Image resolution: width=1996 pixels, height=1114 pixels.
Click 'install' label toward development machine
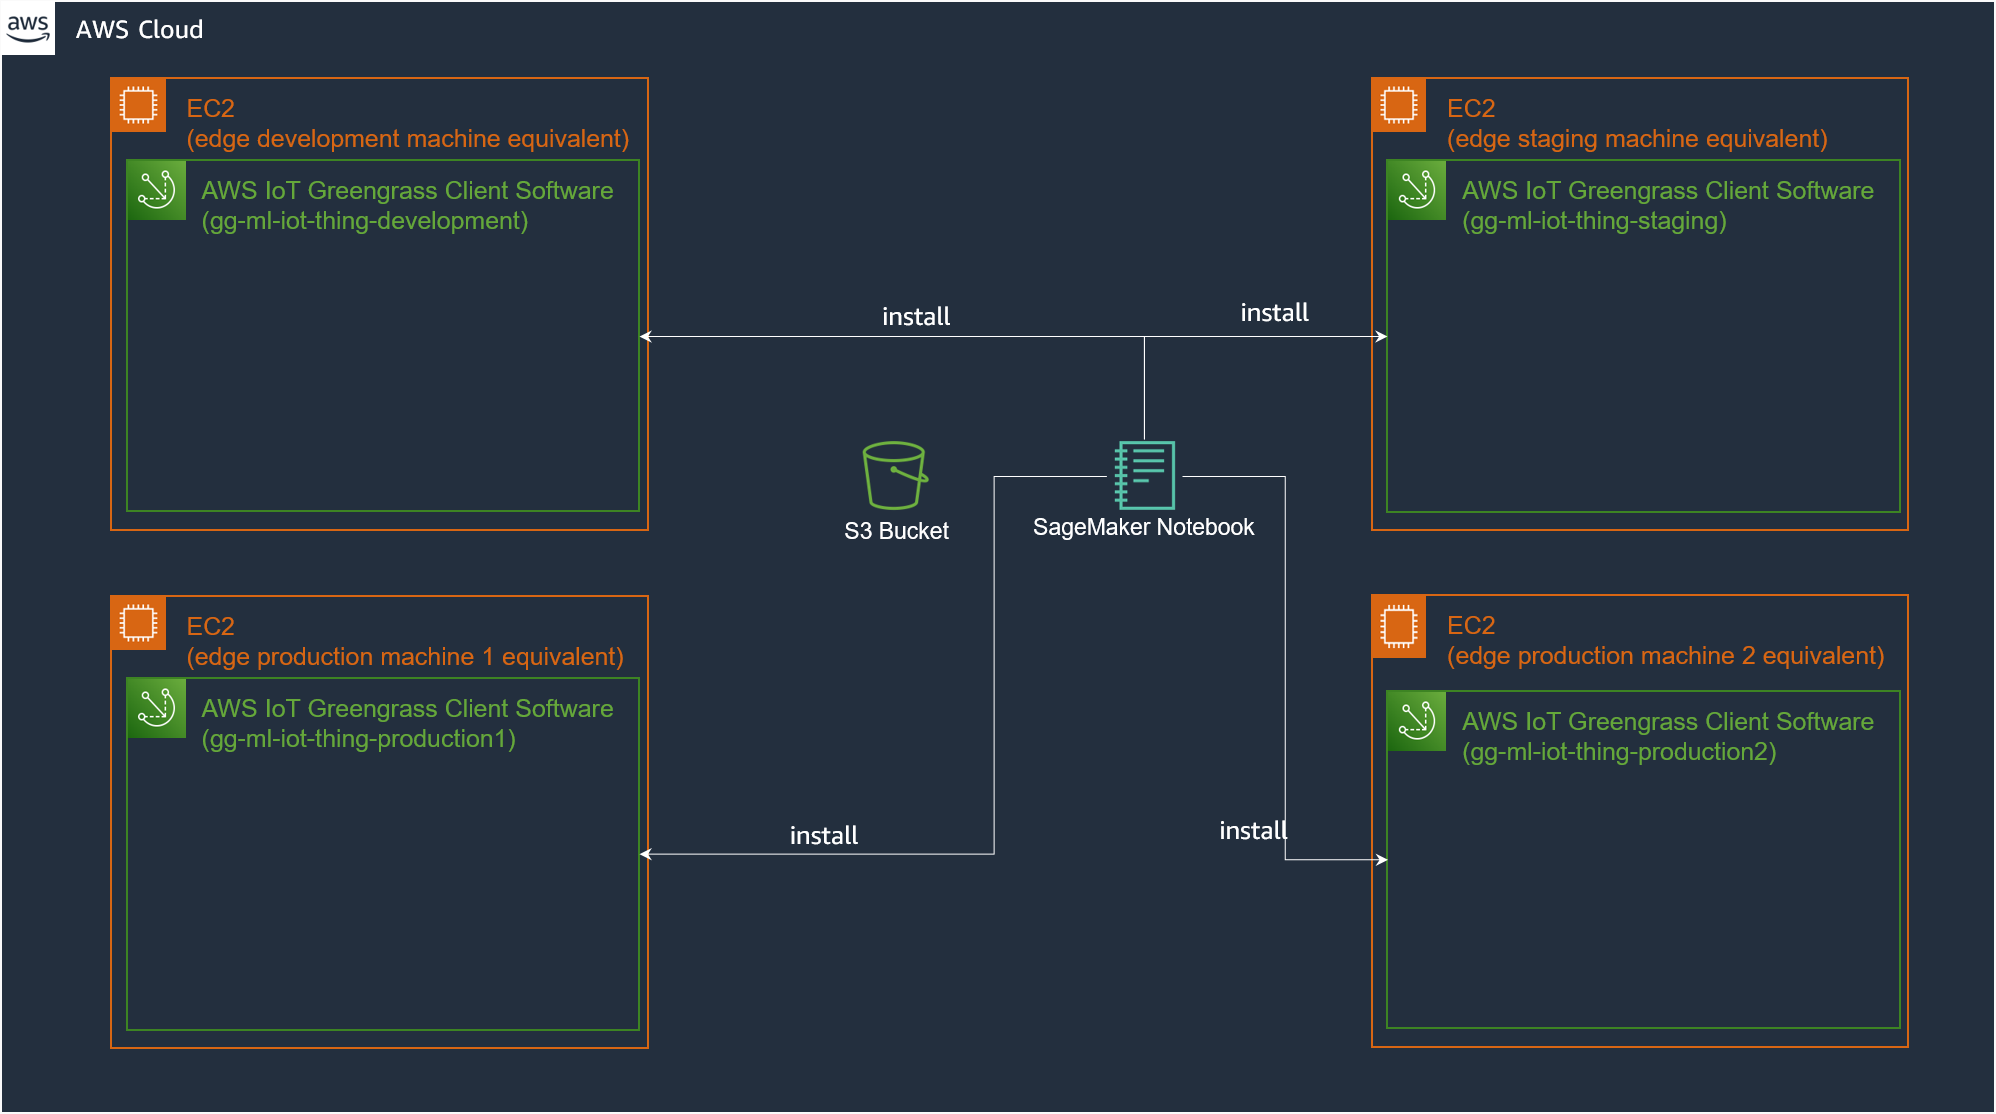coord(916,317)
